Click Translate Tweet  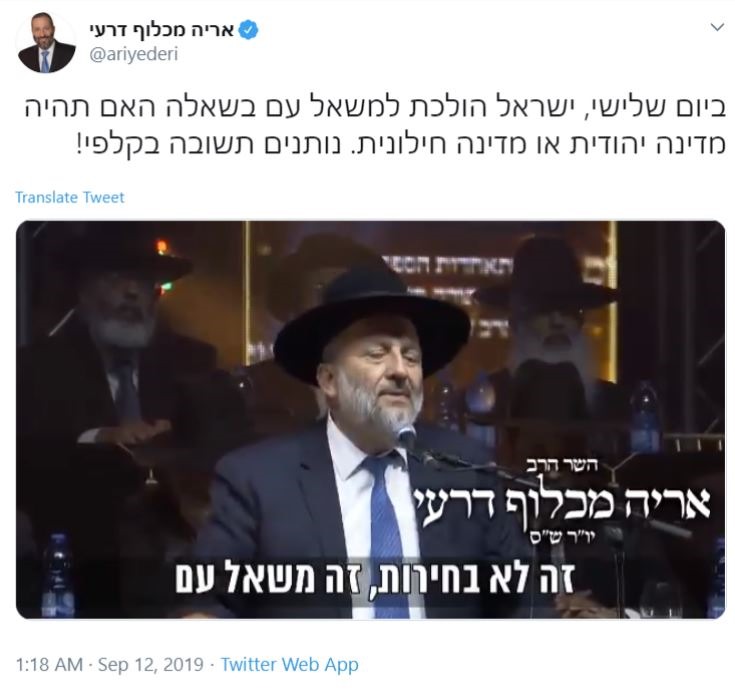point(70,197)
